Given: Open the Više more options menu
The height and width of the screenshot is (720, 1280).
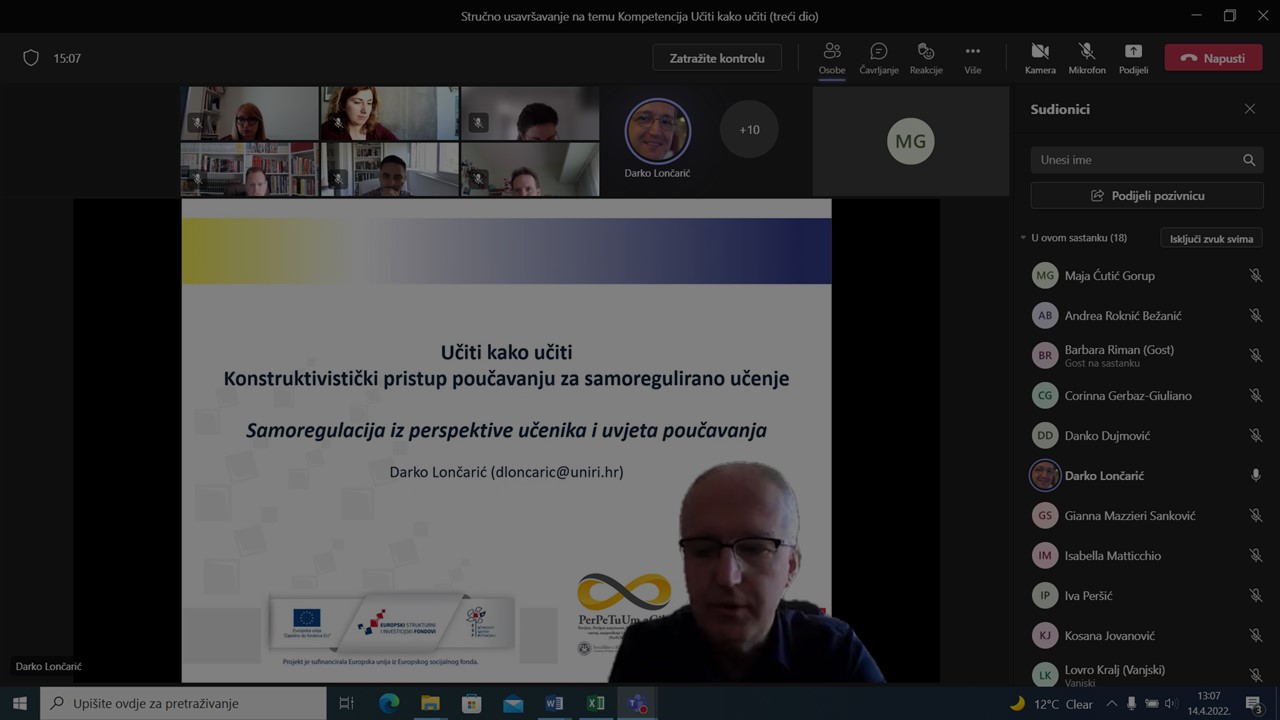Looking at the screenshot, I should [972, 58].
